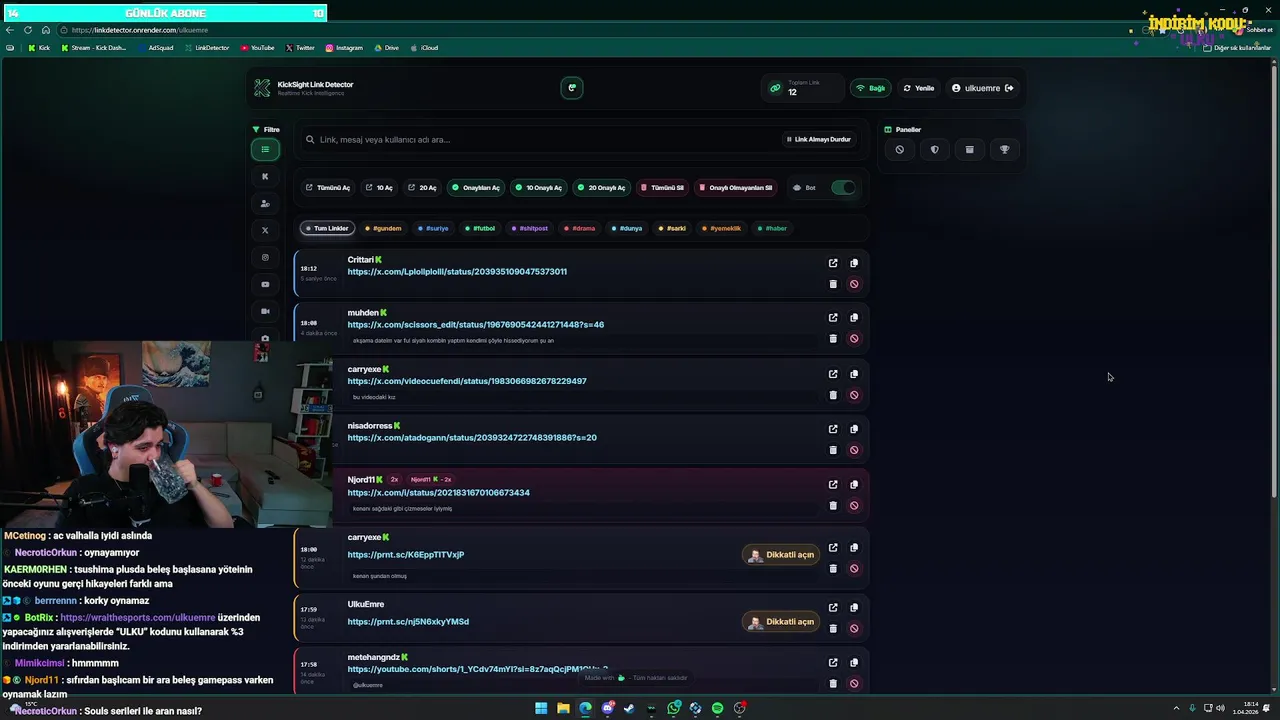This screenshot has width=1280, height=720.
Task: Select the #suriye tag filter
Action: coord(433,228)
